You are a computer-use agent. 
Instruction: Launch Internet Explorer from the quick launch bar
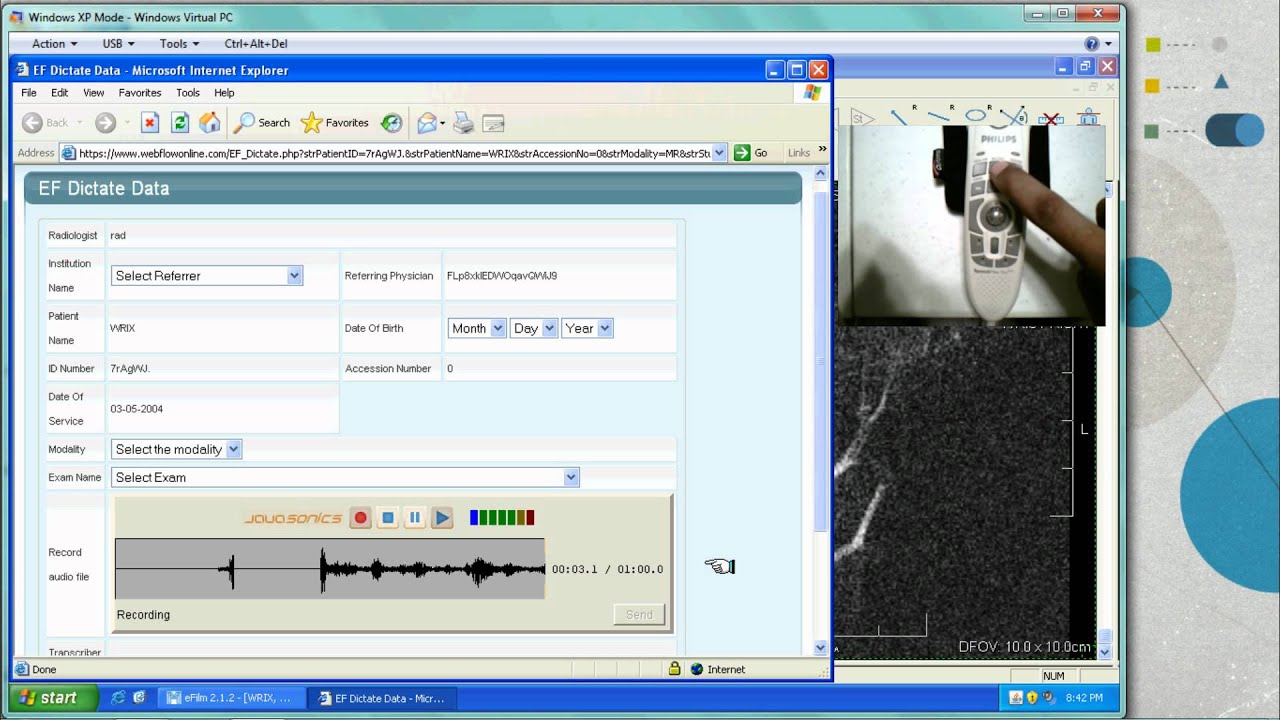coord(118,698)
